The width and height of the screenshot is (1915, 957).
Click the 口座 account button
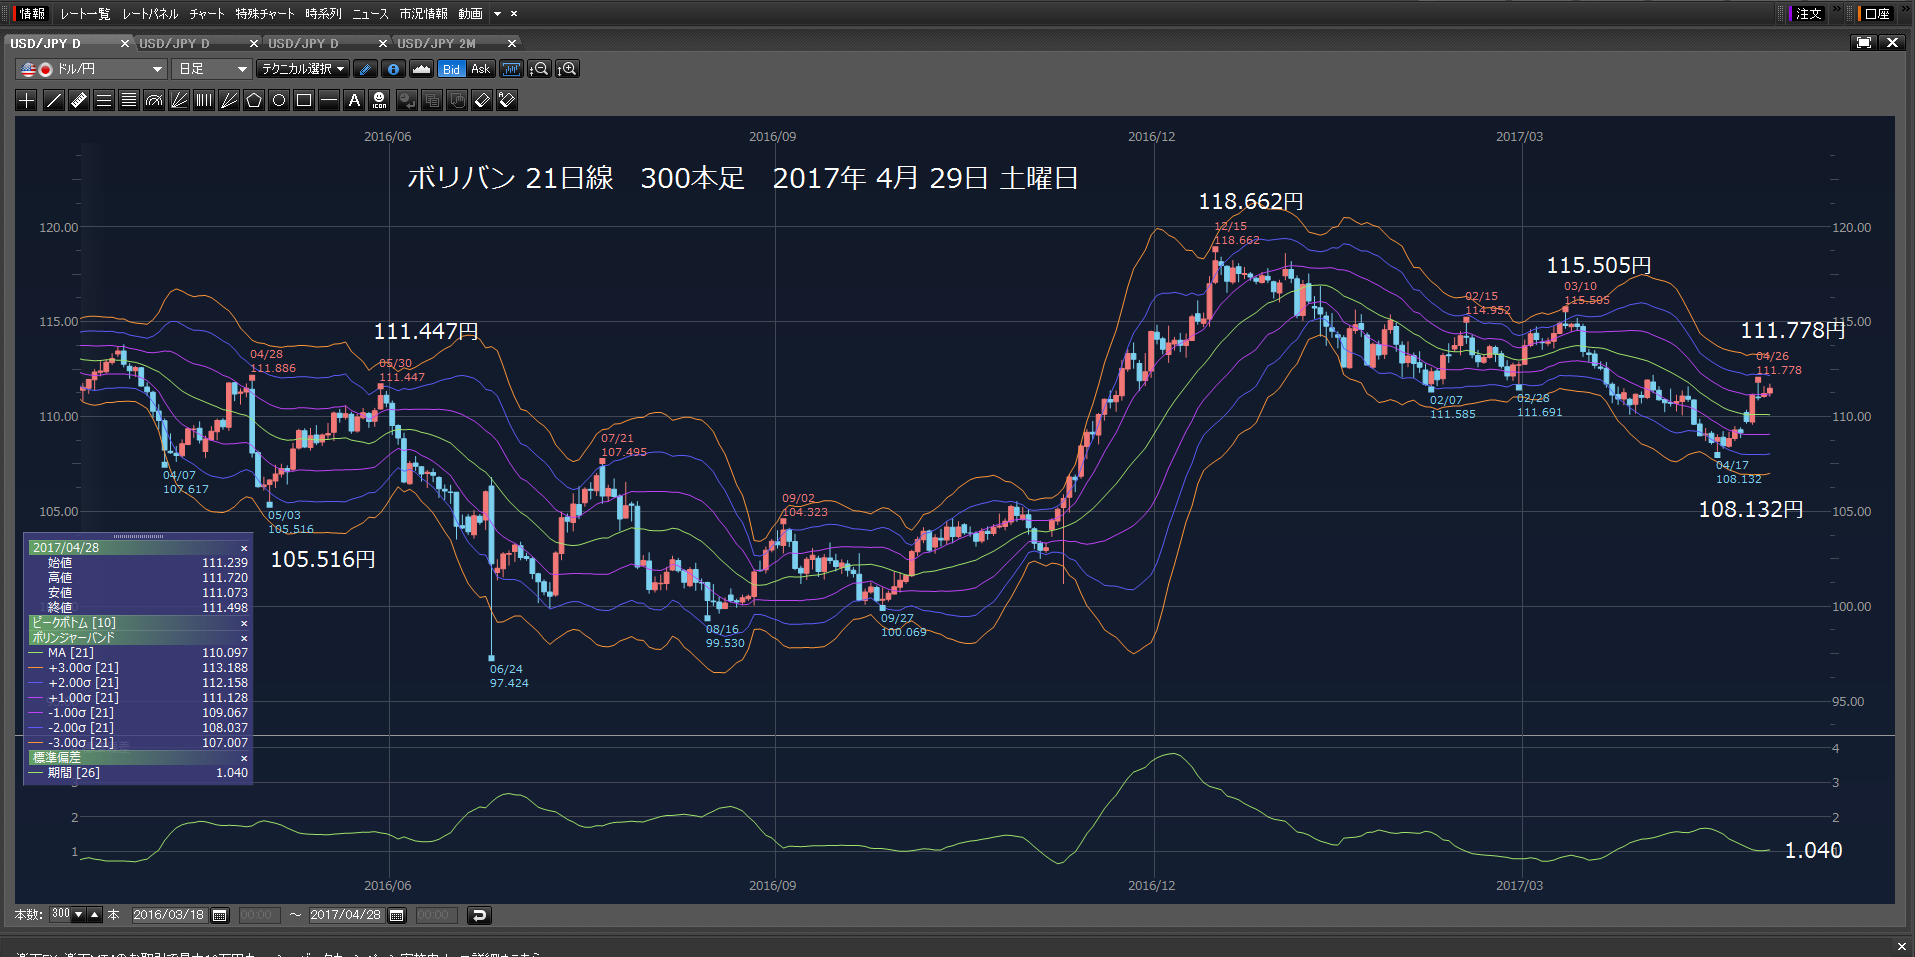1877,14
